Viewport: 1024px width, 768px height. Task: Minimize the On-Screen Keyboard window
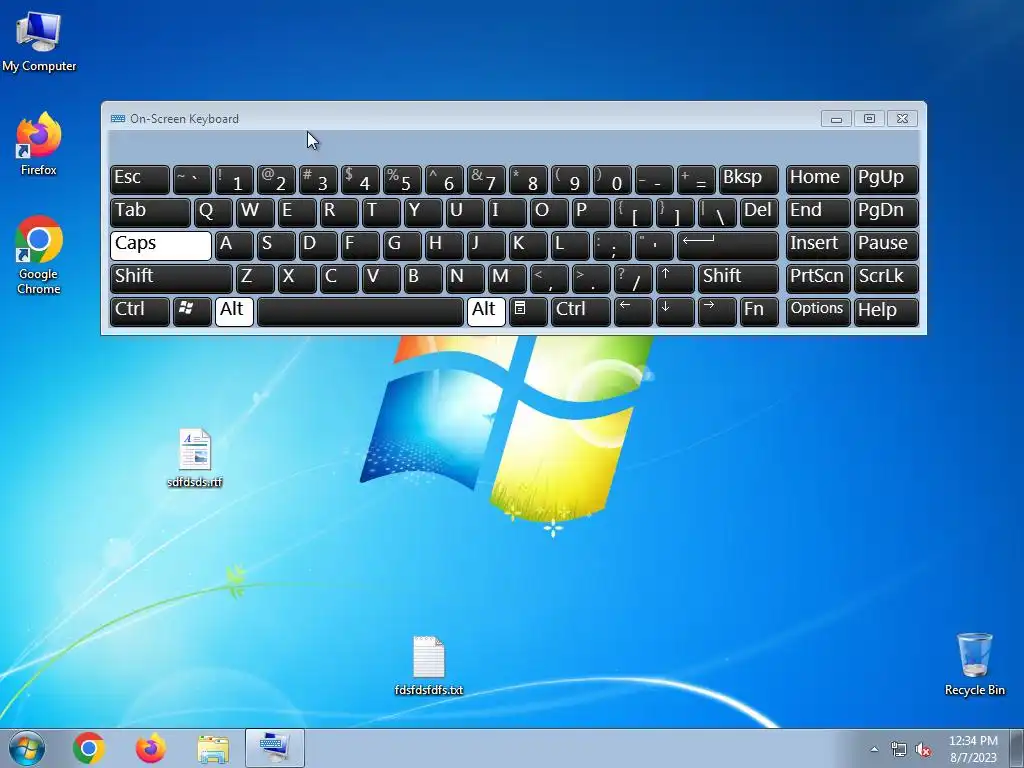pyautogui.click(x=836, y=119)
